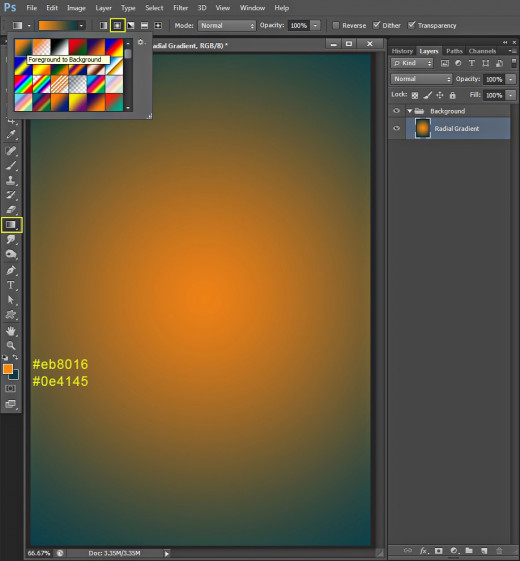The image size is (520, 561).
Task: Click the orange foreground color swatch
Action: tap(8, 369)
